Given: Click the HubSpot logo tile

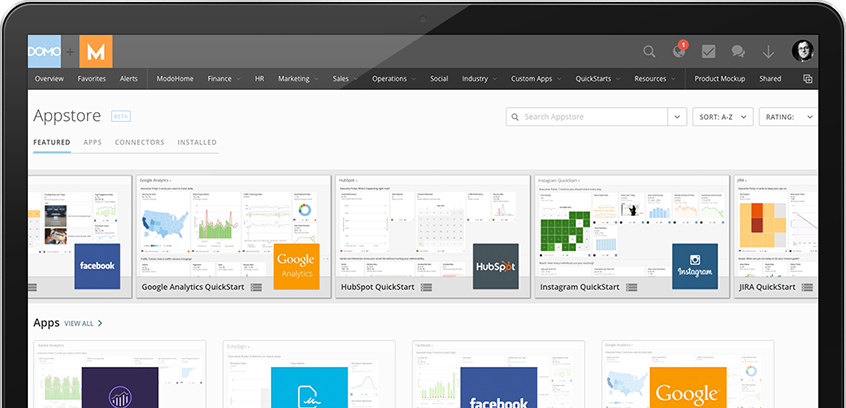Looking at the screenshot, I should 496,266.
